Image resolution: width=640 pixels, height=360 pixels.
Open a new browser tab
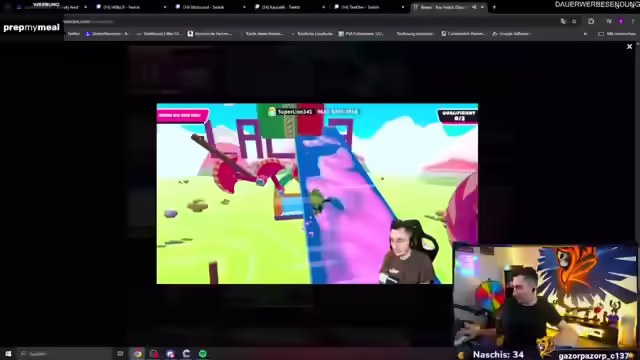point(494,7)
